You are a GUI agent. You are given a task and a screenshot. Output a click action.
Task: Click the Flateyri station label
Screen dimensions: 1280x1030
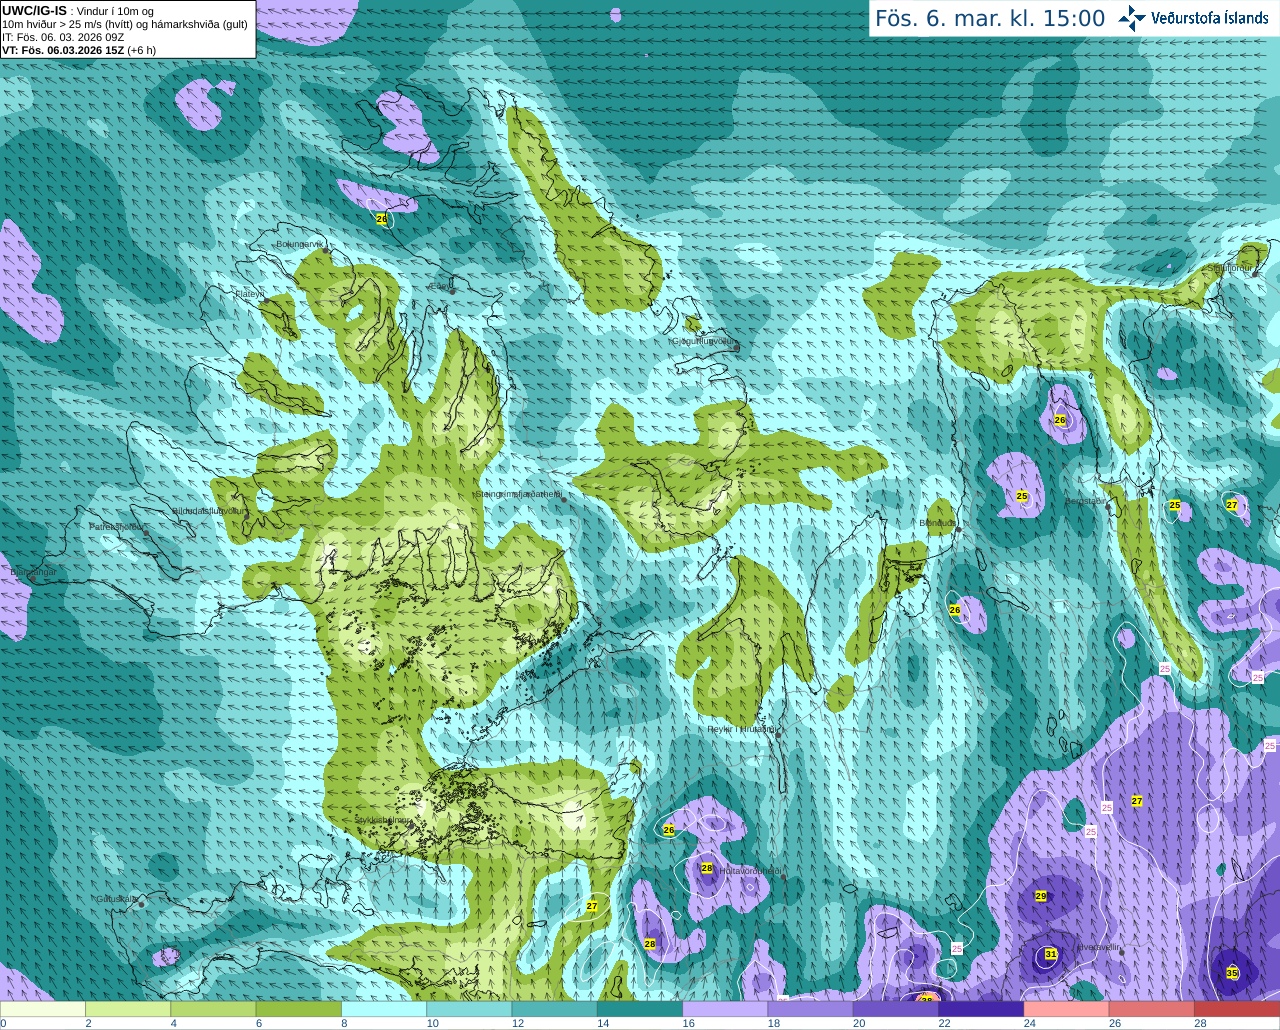click(250, 294)
